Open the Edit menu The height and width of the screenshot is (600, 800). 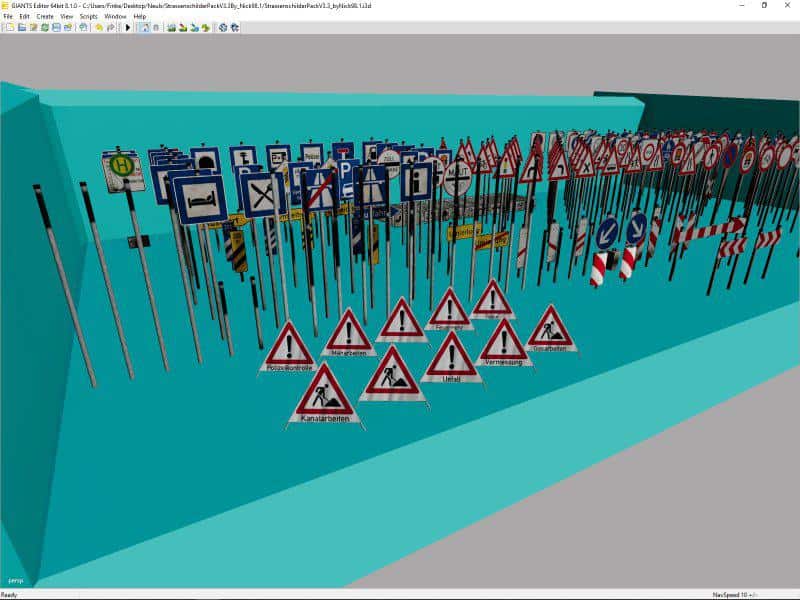click(24, 17)
